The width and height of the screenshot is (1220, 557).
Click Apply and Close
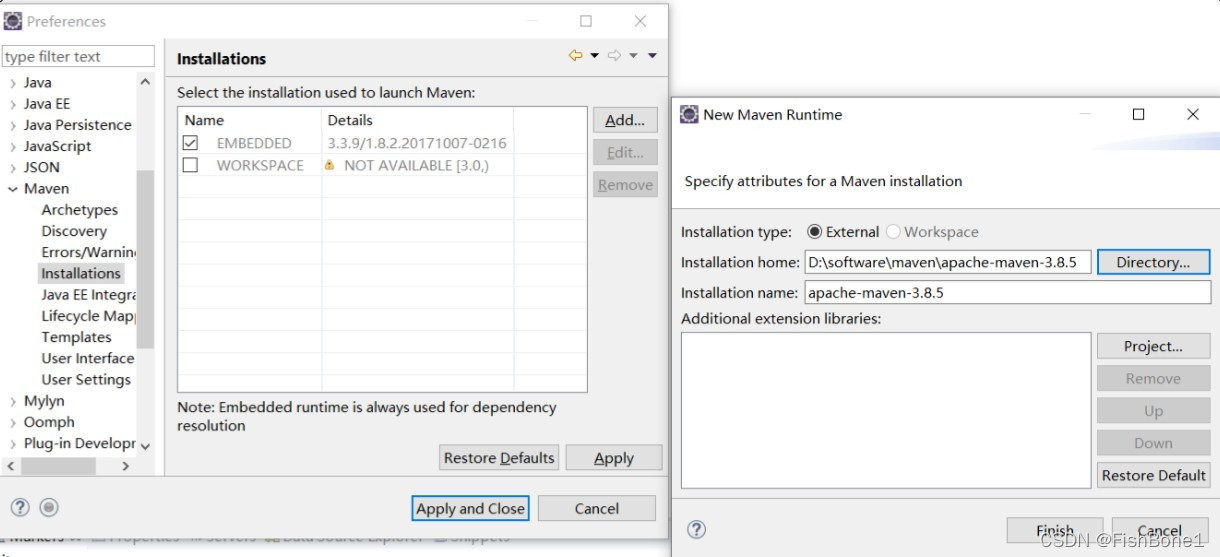[471, 508]
